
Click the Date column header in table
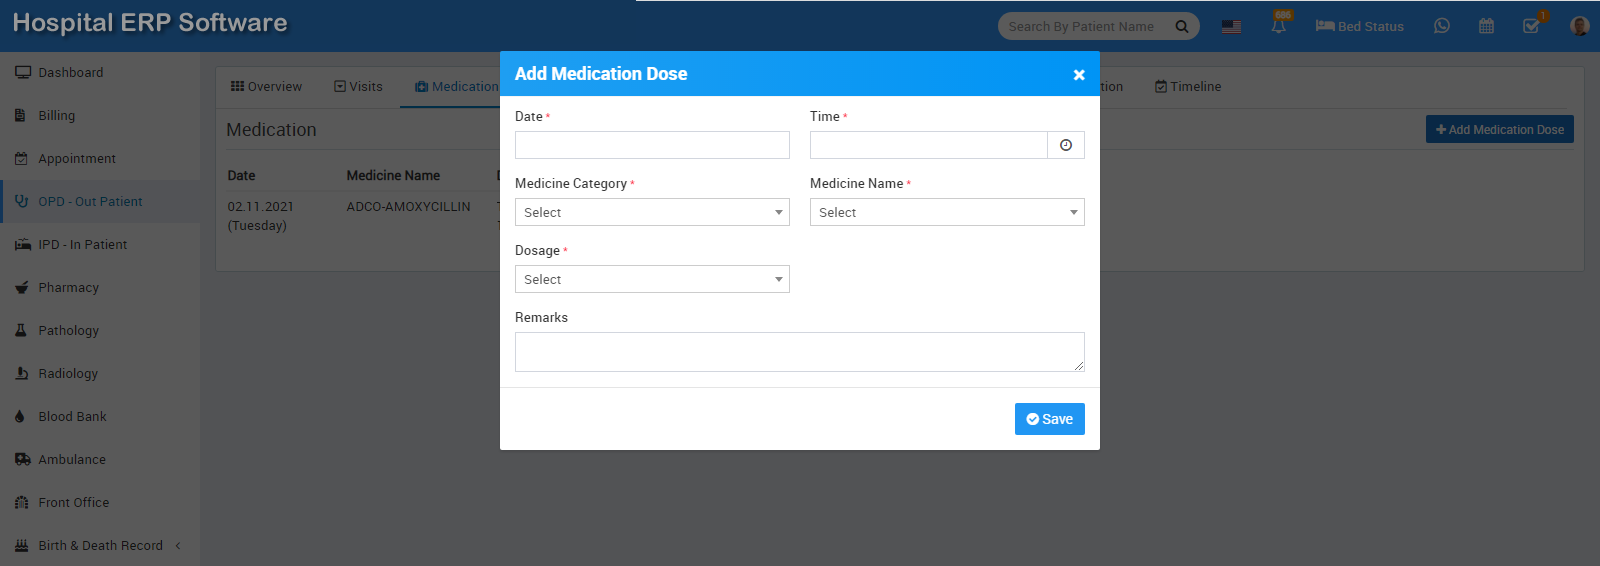point(241,175)
